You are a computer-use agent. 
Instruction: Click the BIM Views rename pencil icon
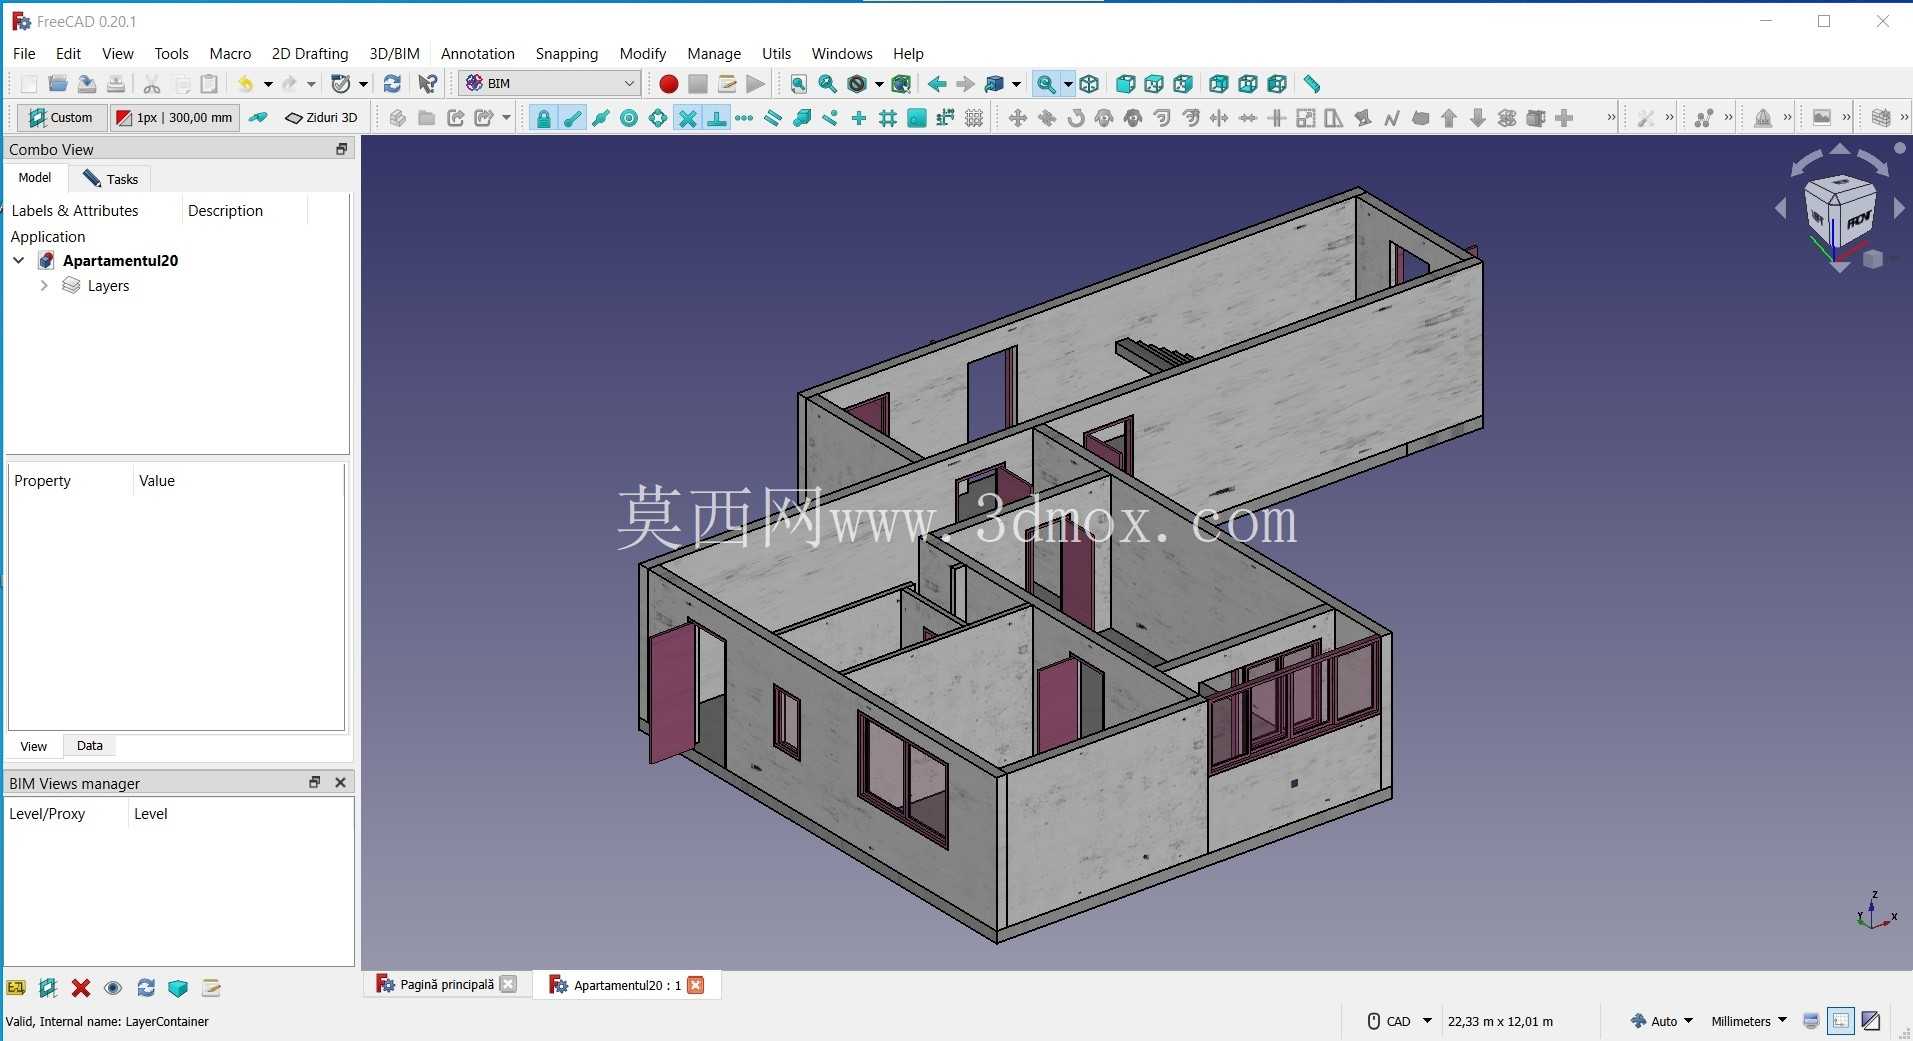[x=211, y=988]
